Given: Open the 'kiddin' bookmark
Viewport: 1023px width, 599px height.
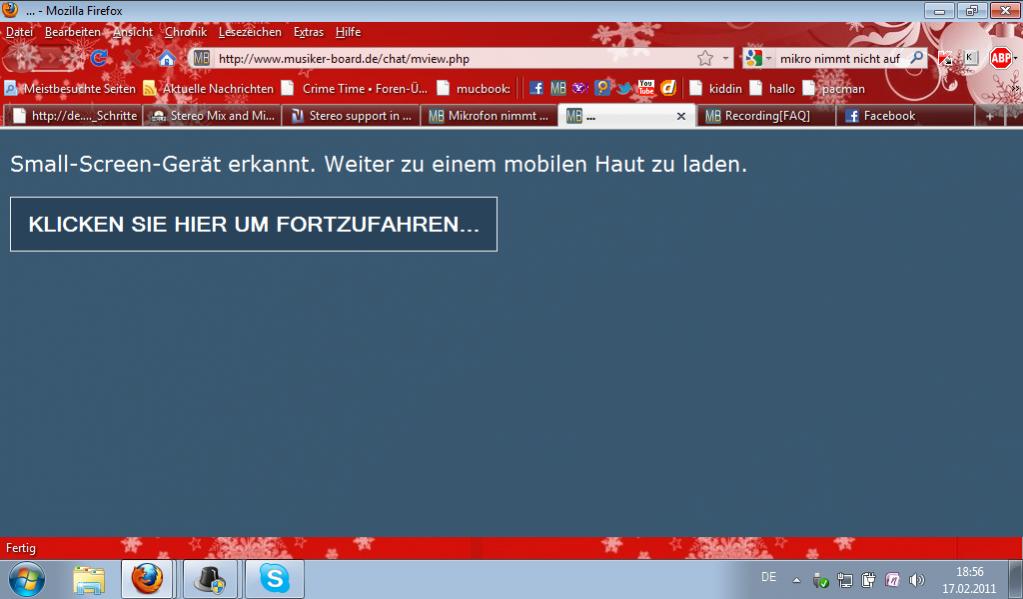Looking at the screenshot, I should 716,88.
